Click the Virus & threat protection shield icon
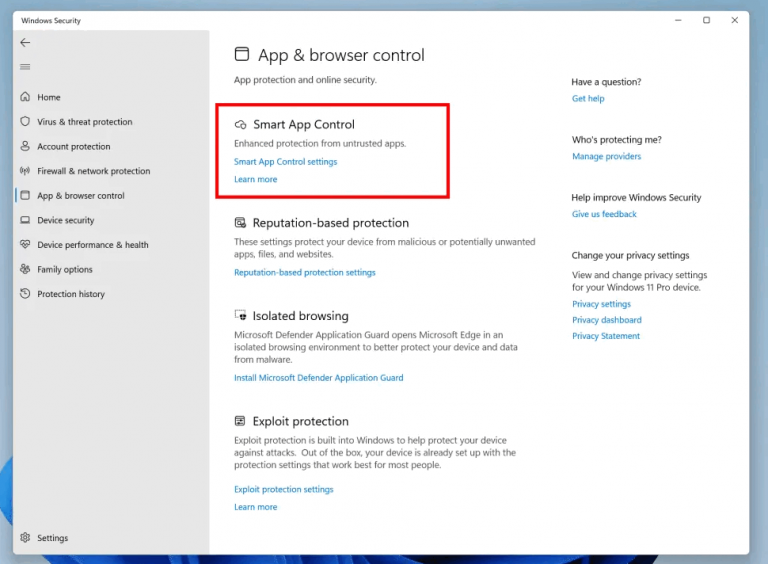Viewport: 768px width, 564px height. (x=25, y=122)
